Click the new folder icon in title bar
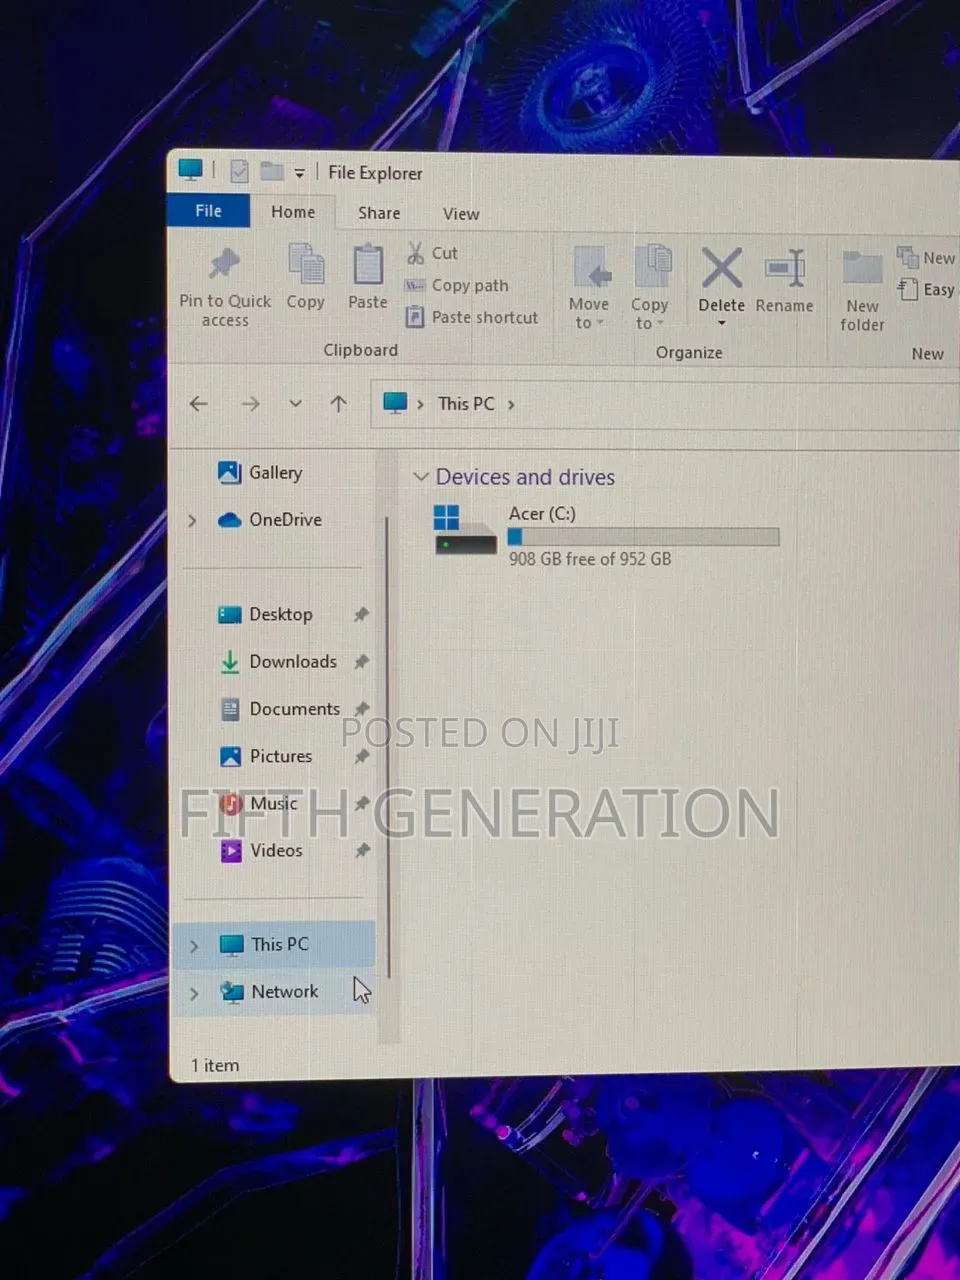The height and width of the screenshot is (1280, 960). (x=272, y=171)
